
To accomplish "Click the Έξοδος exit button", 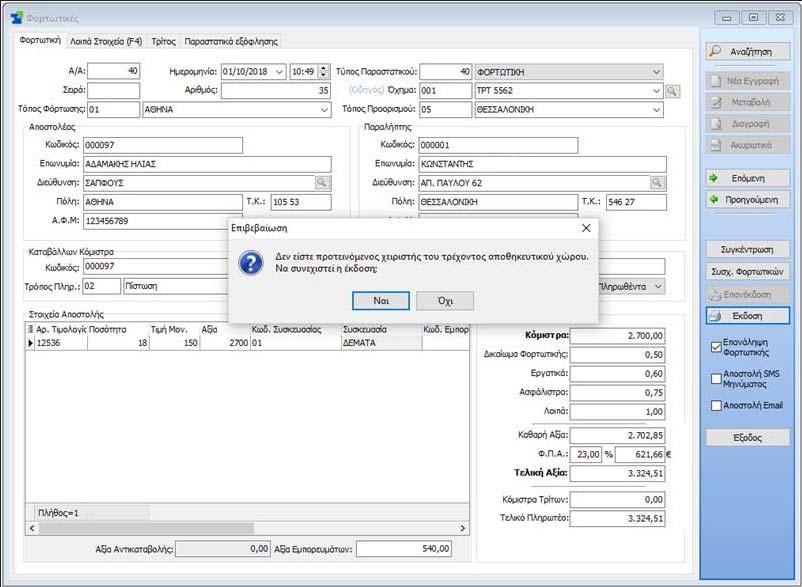I will pos(748,438).
